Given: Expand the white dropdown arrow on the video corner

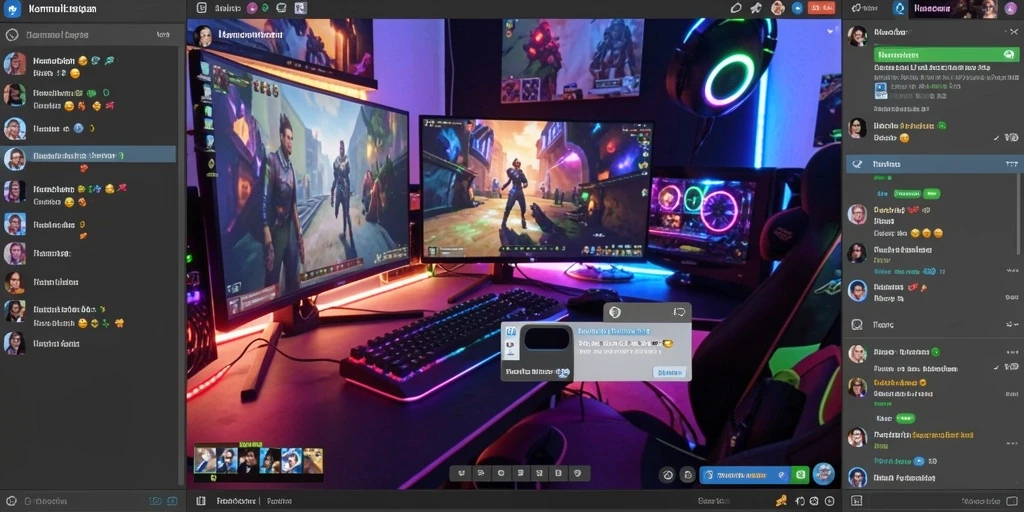Looking at the screenshot, I should pos(831,30).
